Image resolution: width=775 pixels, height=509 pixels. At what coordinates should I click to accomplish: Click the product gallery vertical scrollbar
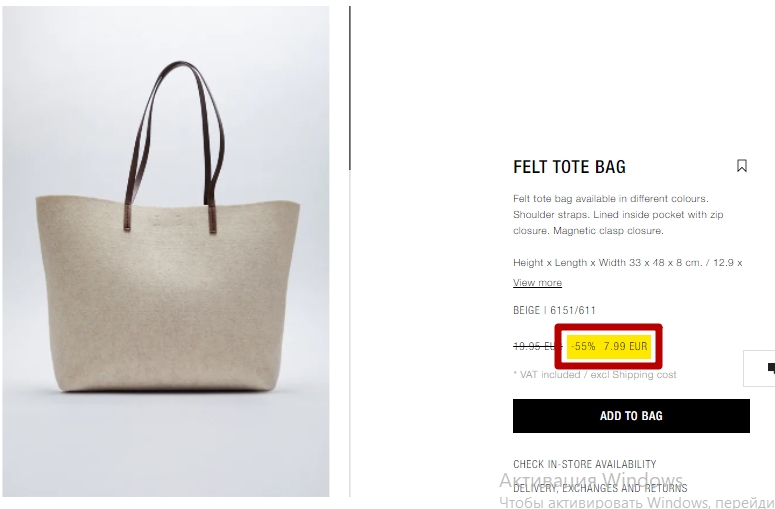[x=350, y=88]
